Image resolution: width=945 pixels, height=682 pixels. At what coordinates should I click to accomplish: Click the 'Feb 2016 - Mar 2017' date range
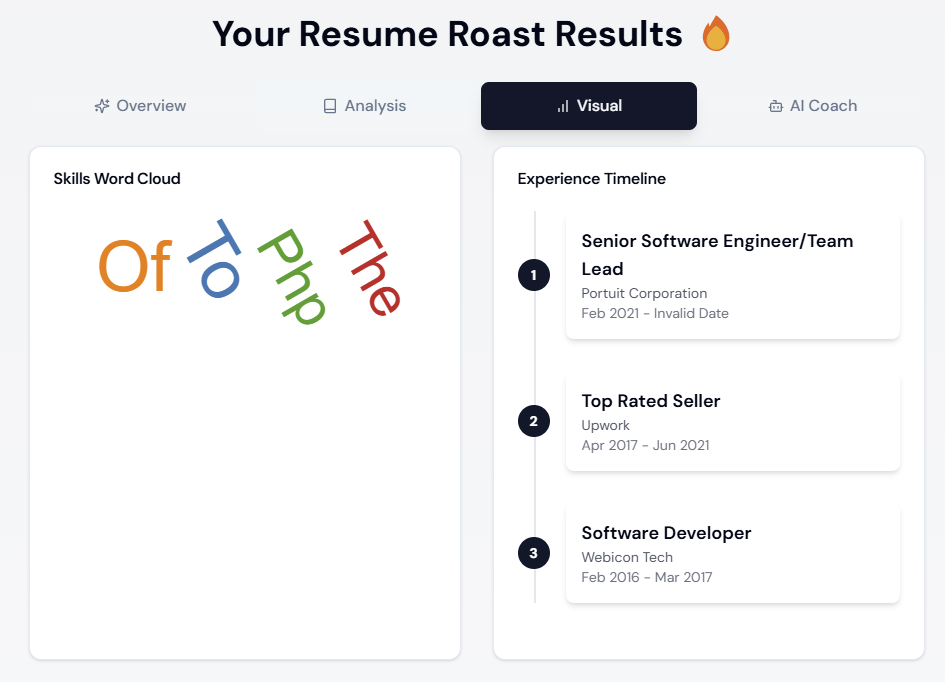tap(647, 577)
